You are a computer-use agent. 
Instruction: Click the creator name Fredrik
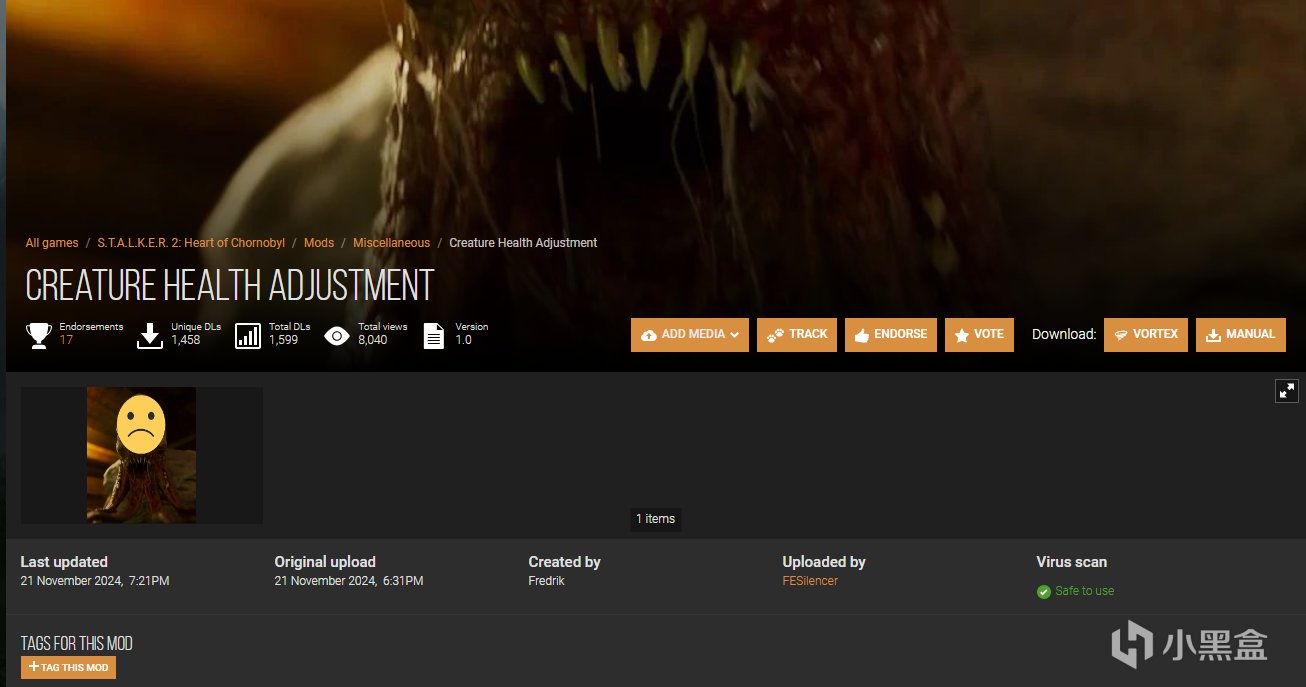point(547,581)
